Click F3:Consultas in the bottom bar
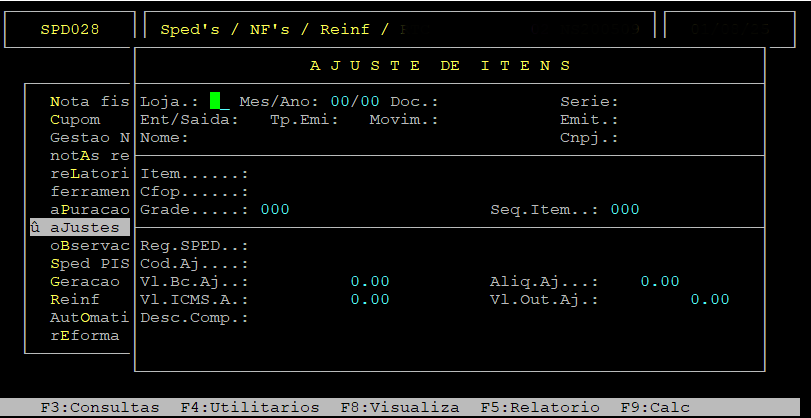The image size is (811, 418). coord(100,408)
